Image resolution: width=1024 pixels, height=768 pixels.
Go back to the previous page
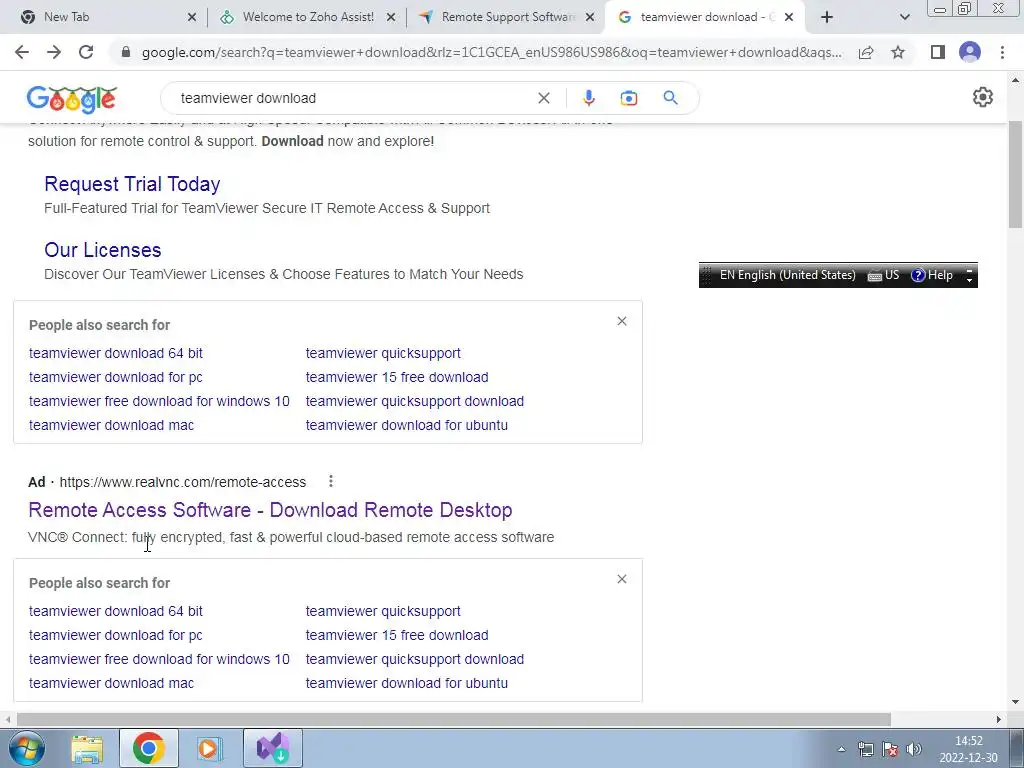point(22,52)
